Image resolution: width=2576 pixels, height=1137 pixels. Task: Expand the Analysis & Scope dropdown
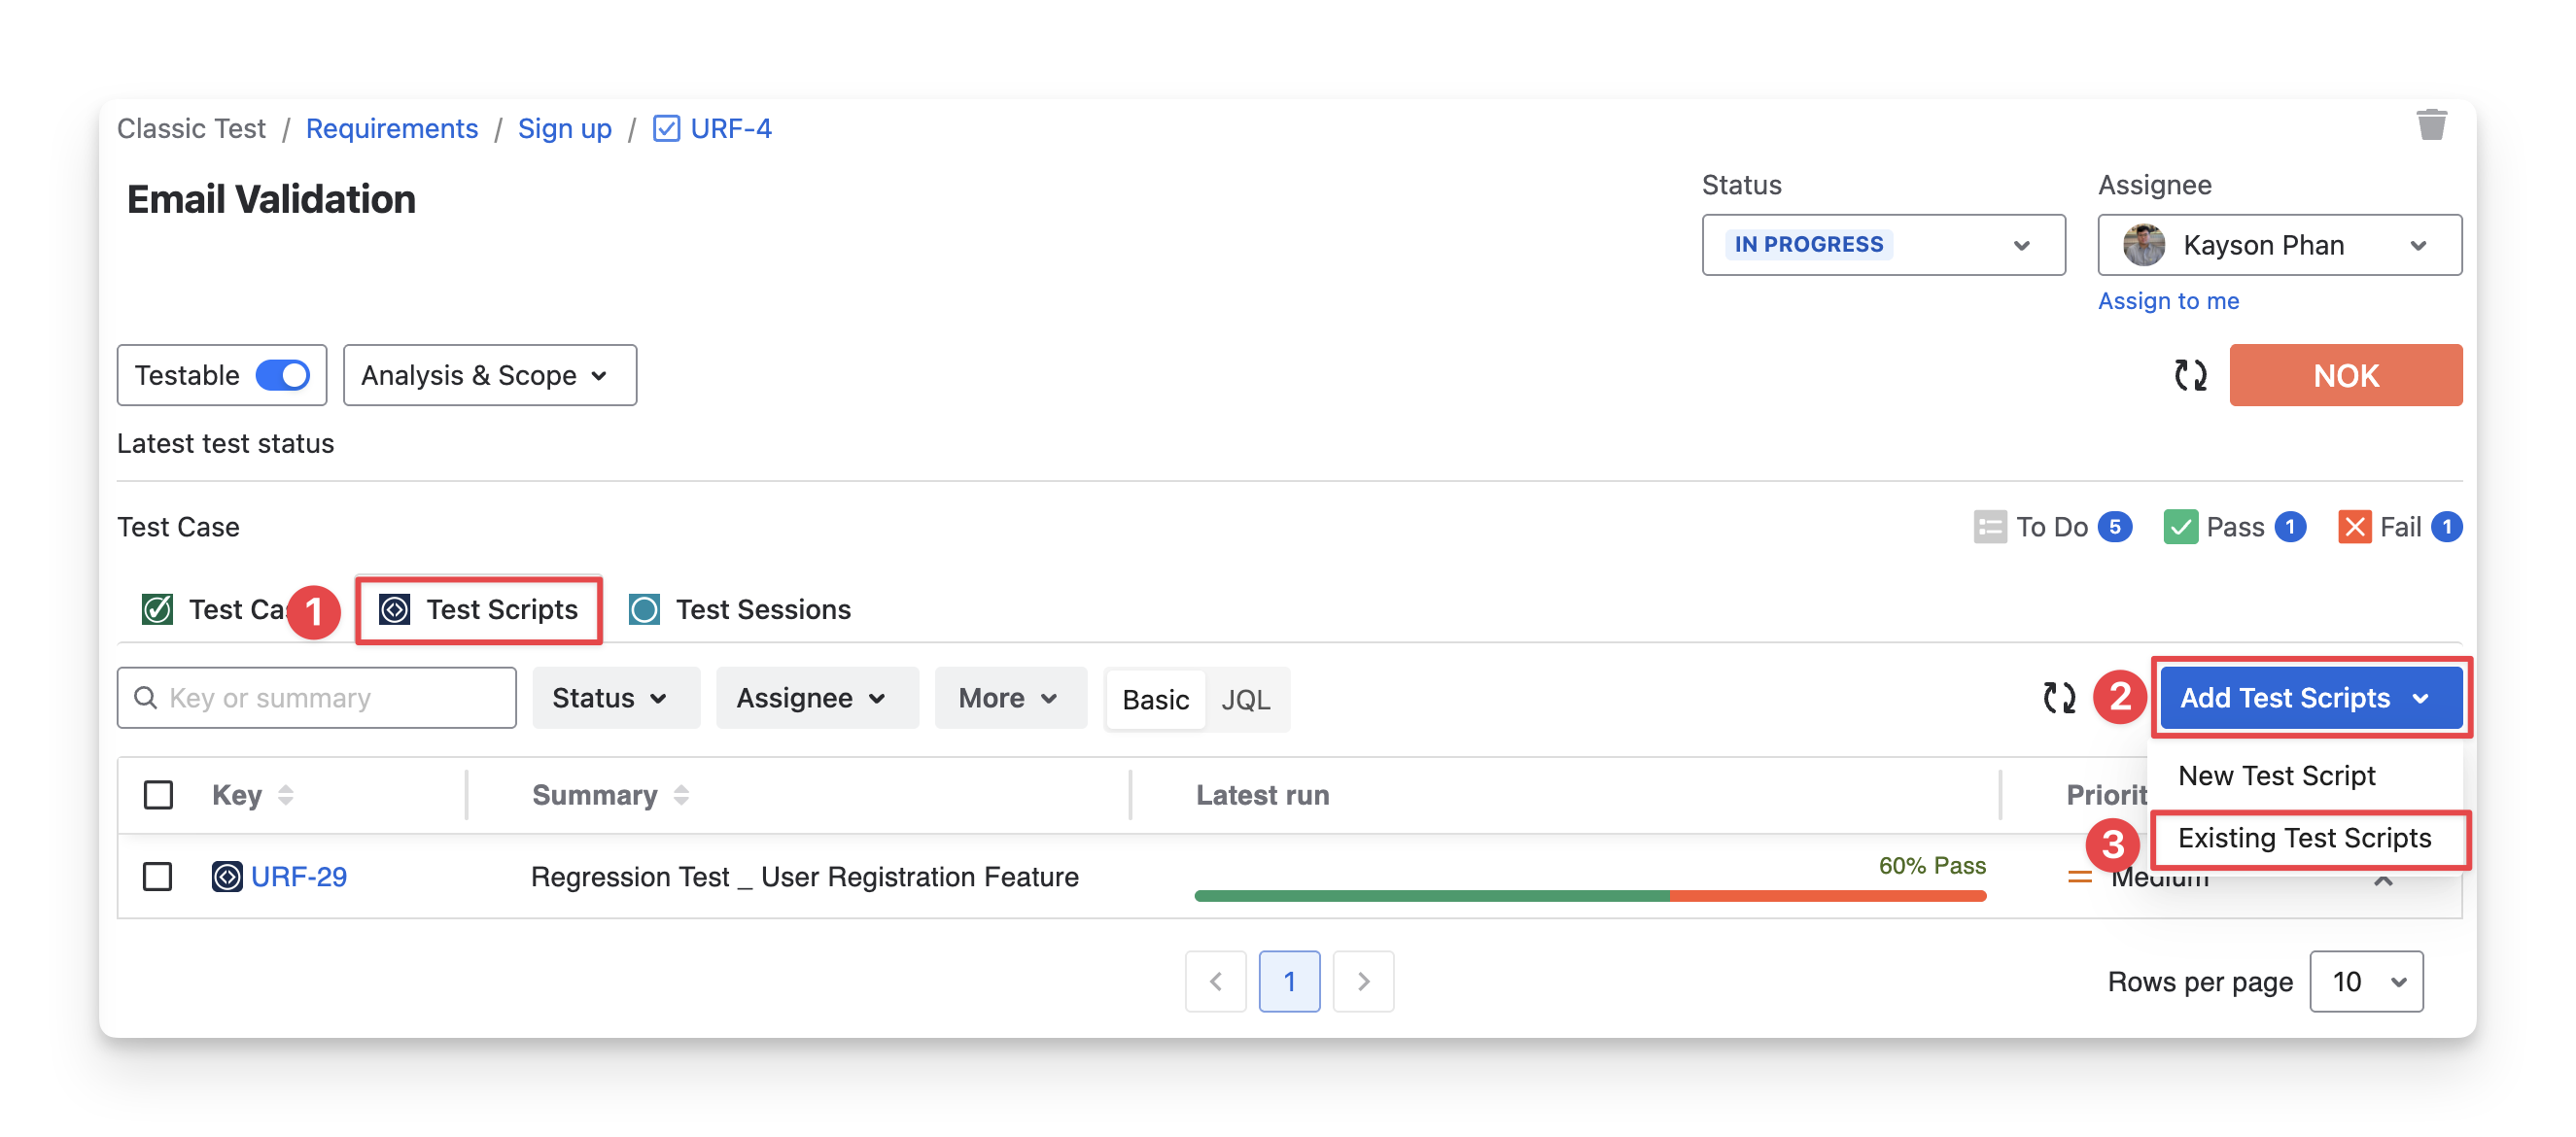coord(489,375)
